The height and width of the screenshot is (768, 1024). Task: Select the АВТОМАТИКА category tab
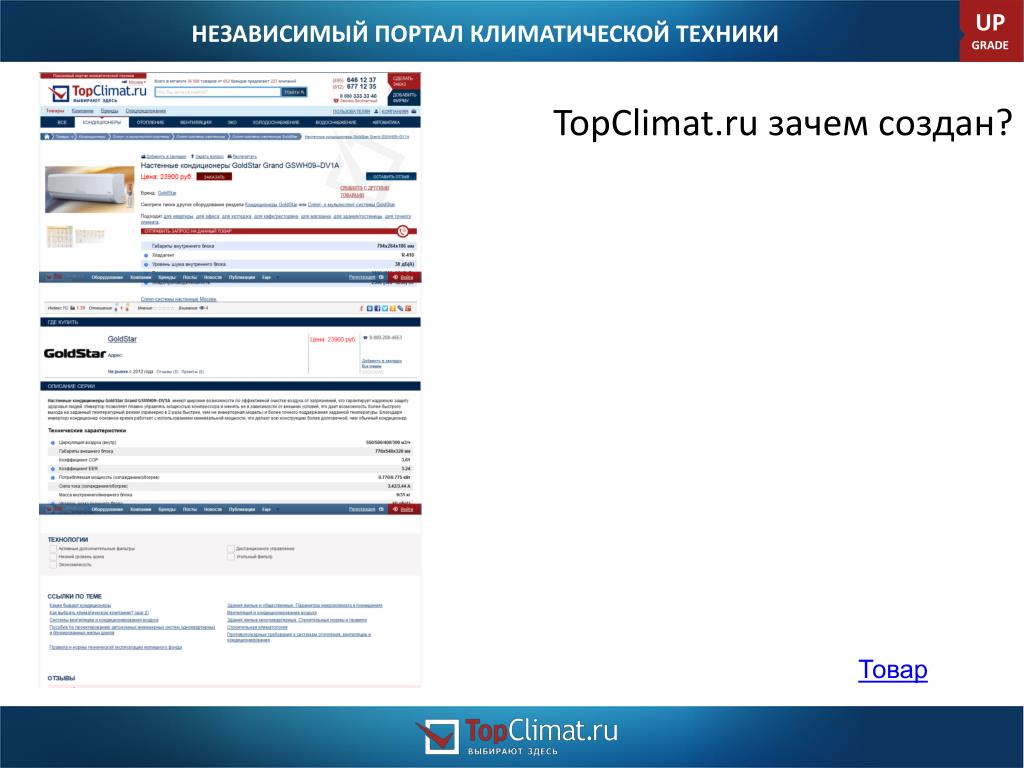386,122
